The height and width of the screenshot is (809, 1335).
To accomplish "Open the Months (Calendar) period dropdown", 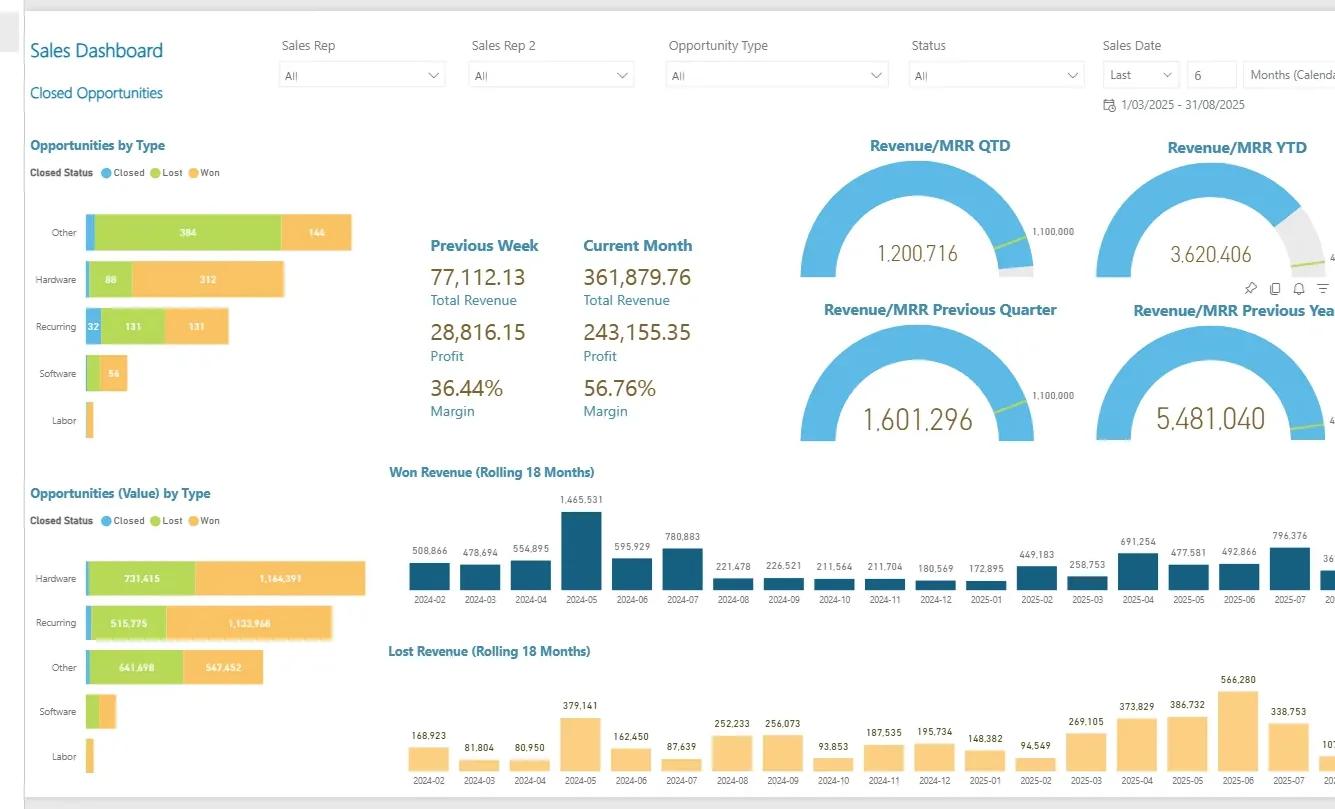I will [x=1289, y=75].
